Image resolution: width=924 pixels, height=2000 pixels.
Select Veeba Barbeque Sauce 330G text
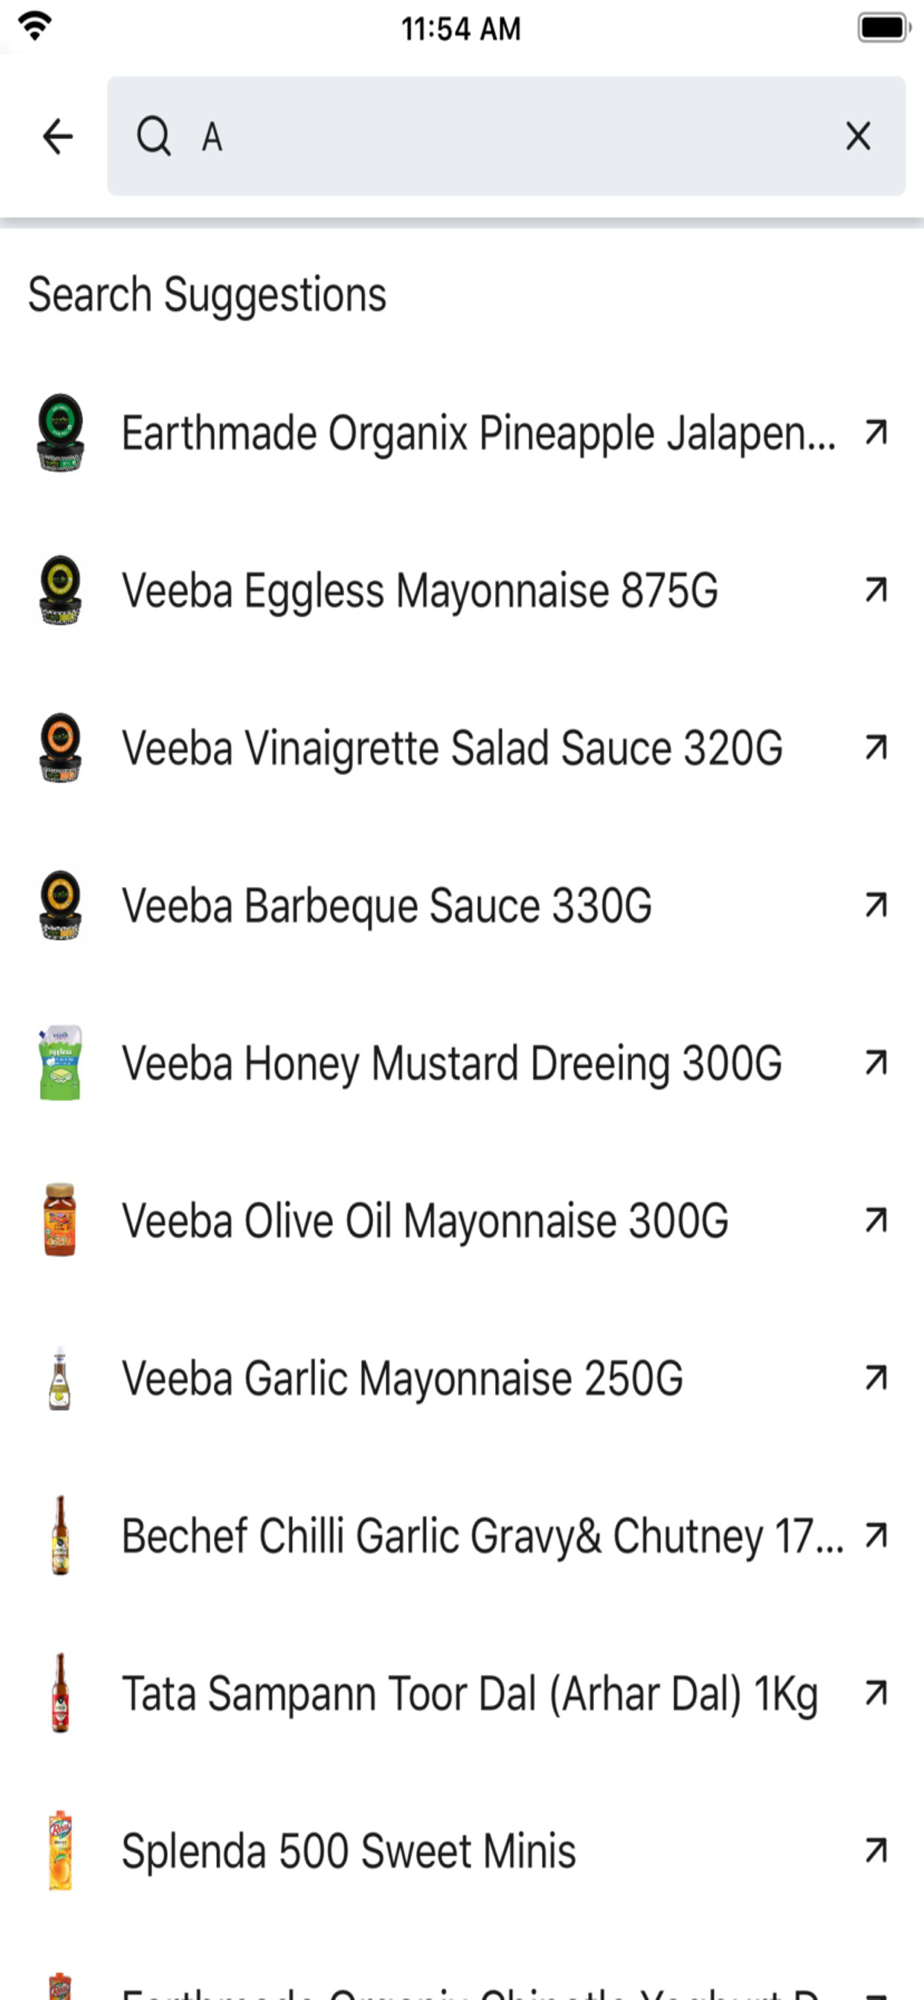click(387, 905)
